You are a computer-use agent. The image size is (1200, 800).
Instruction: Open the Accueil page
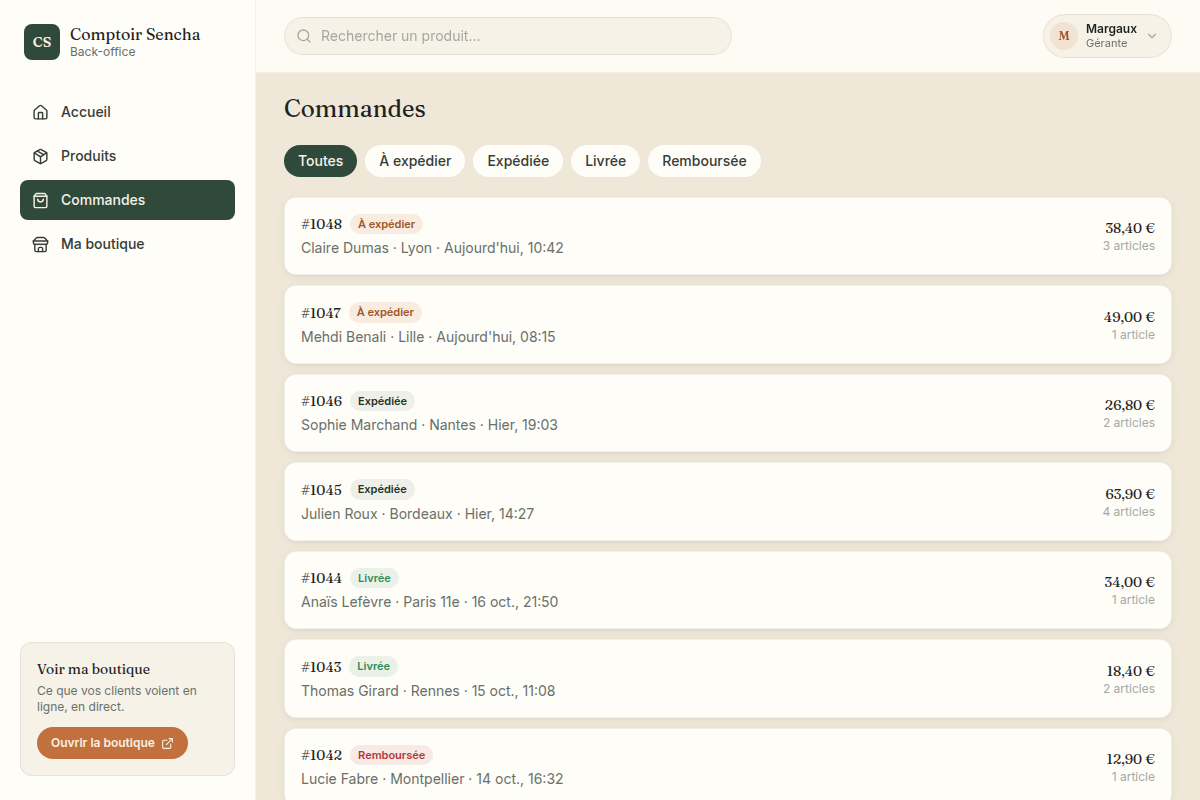[x=127, y=112]
